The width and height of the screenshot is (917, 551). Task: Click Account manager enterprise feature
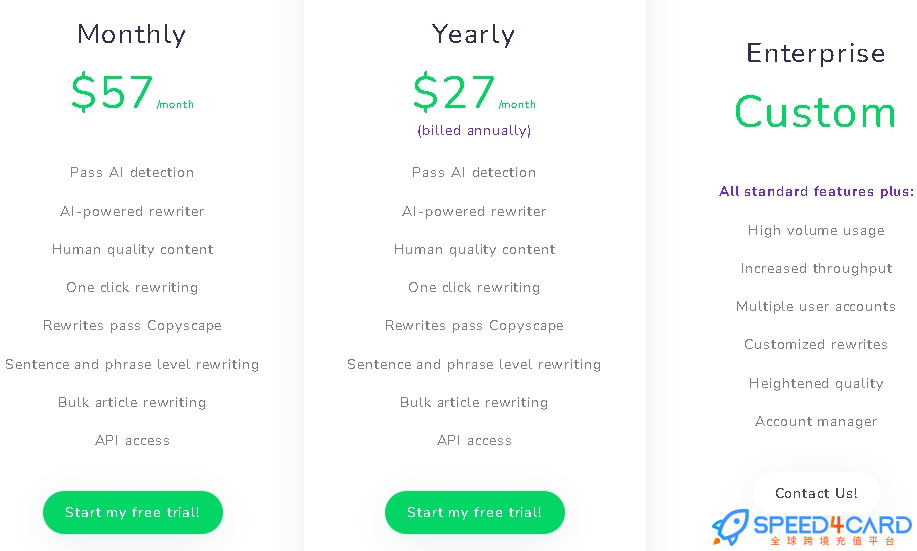[x=816, y=422]
